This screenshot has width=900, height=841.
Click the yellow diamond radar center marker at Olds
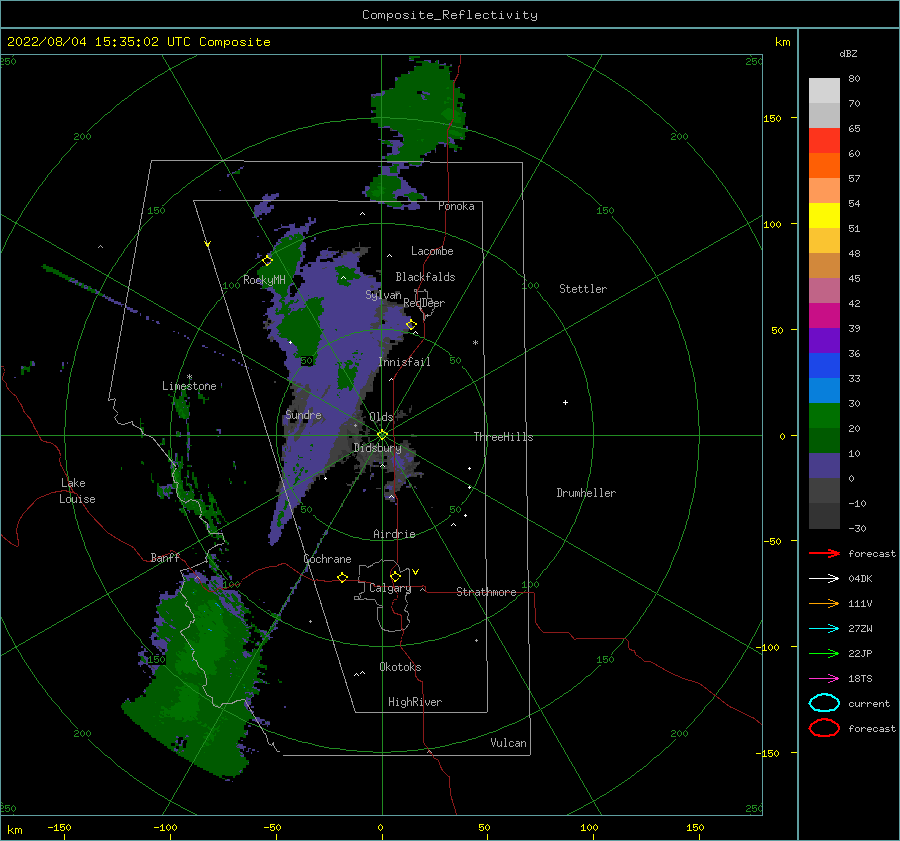click(382, 435)
